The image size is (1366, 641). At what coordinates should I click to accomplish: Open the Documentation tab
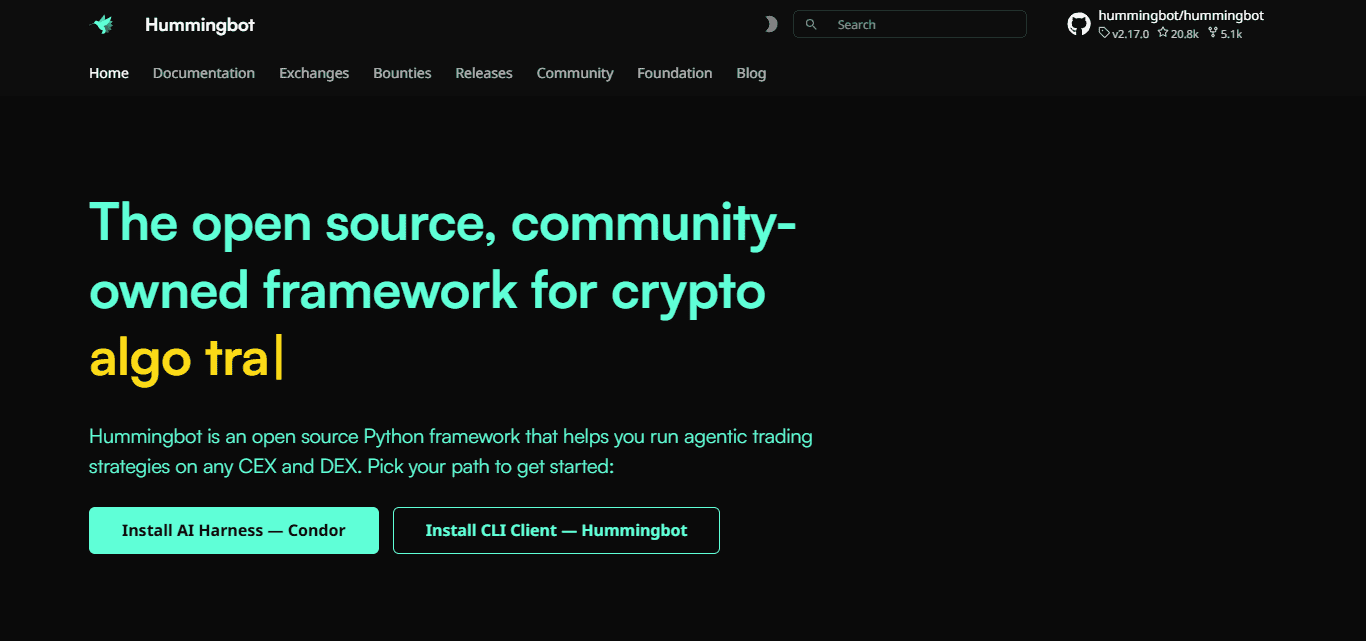[204, 73]
